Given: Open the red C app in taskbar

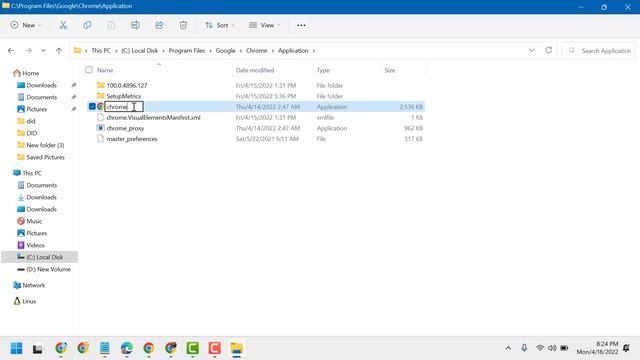Looking at the screenshot, I should [214, 348].
